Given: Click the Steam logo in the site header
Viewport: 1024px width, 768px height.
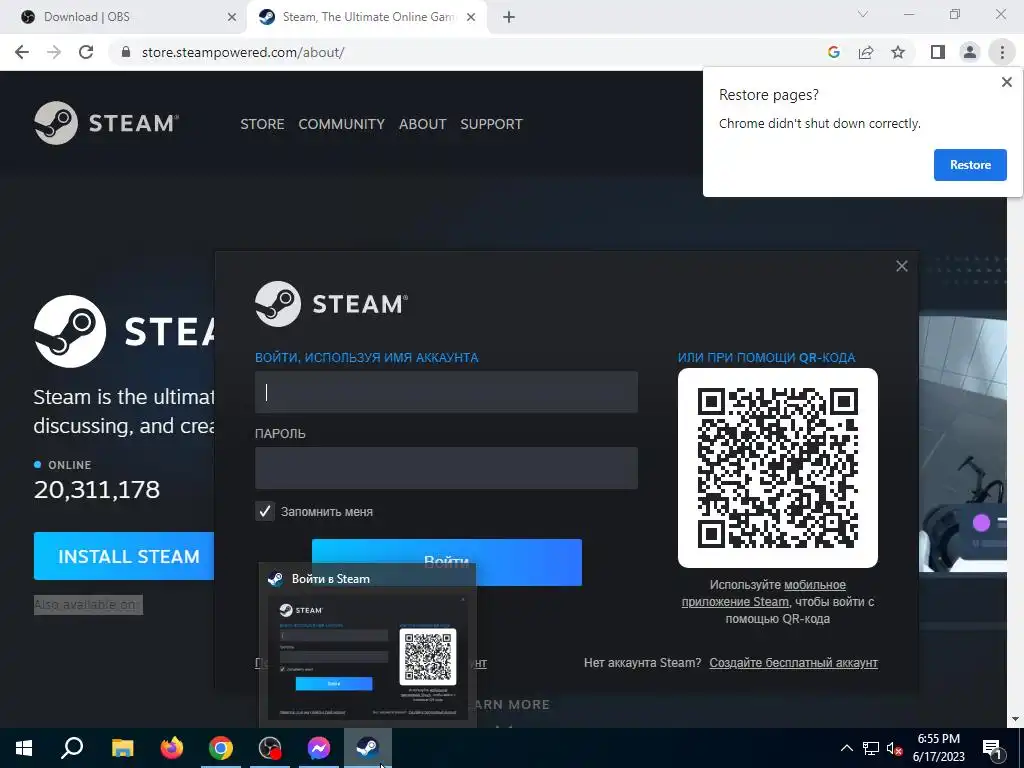Looking at the screenshot, I should pos(106,123).
